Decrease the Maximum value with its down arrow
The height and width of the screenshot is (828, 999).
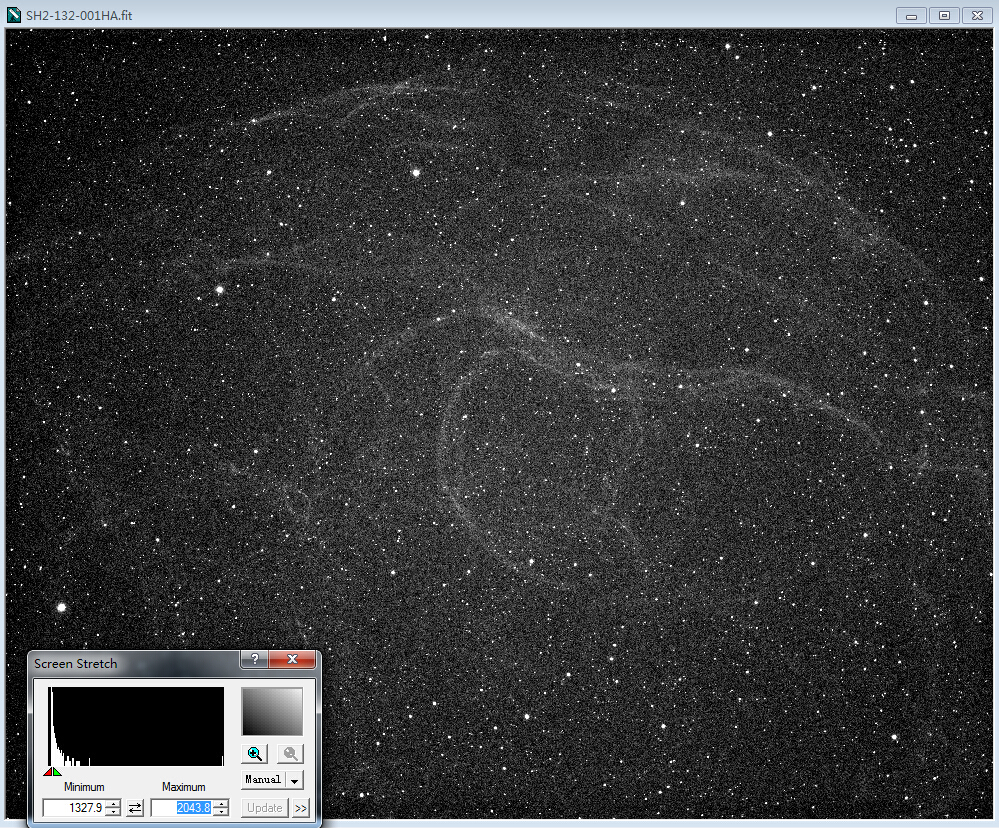(x=221, y=812)
